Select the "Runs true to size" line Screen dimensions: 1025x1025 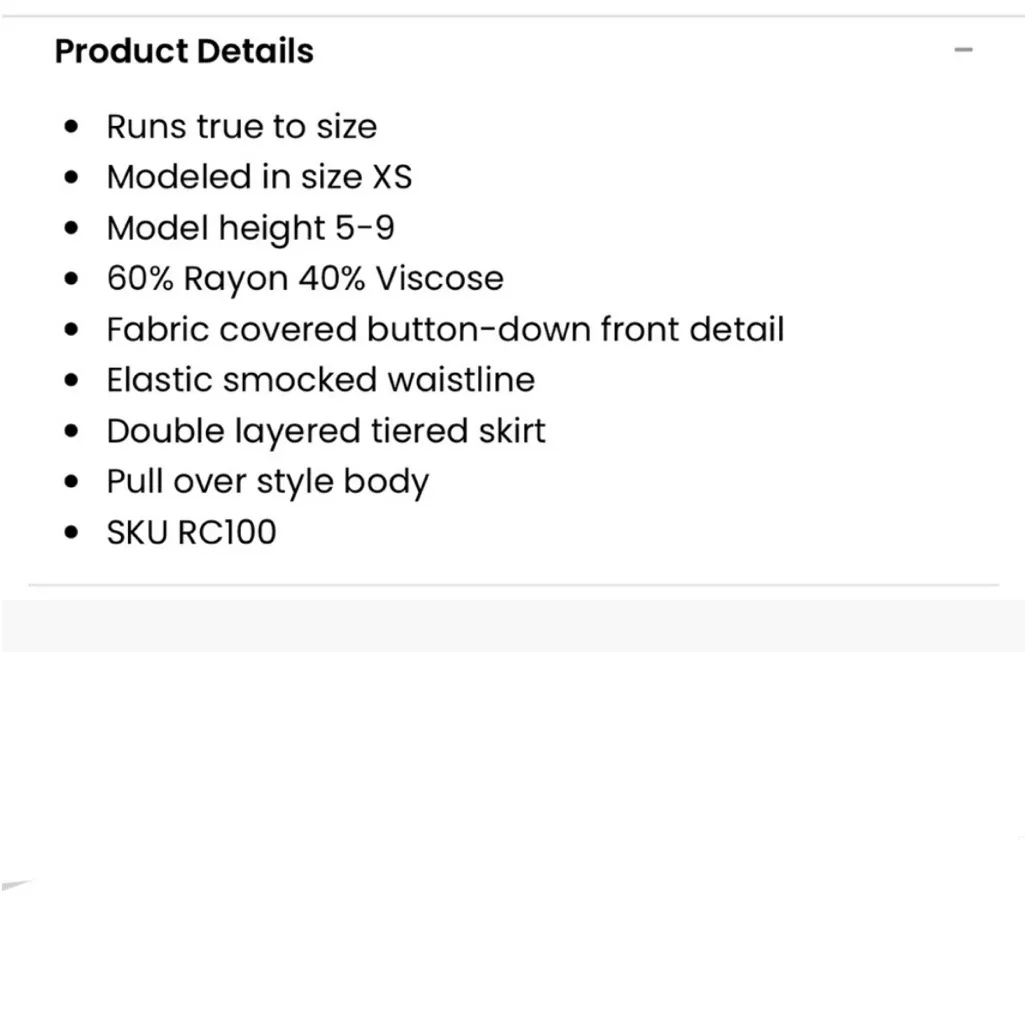[x=241, y=127]
